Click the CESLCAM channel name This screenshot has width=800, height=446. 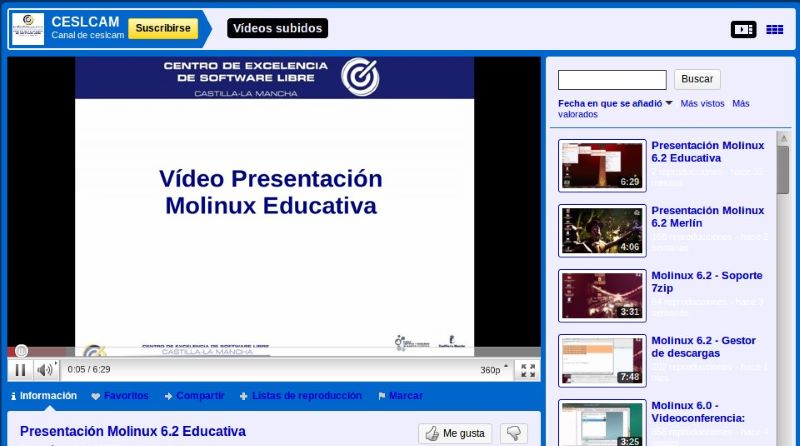click(85, 22)
